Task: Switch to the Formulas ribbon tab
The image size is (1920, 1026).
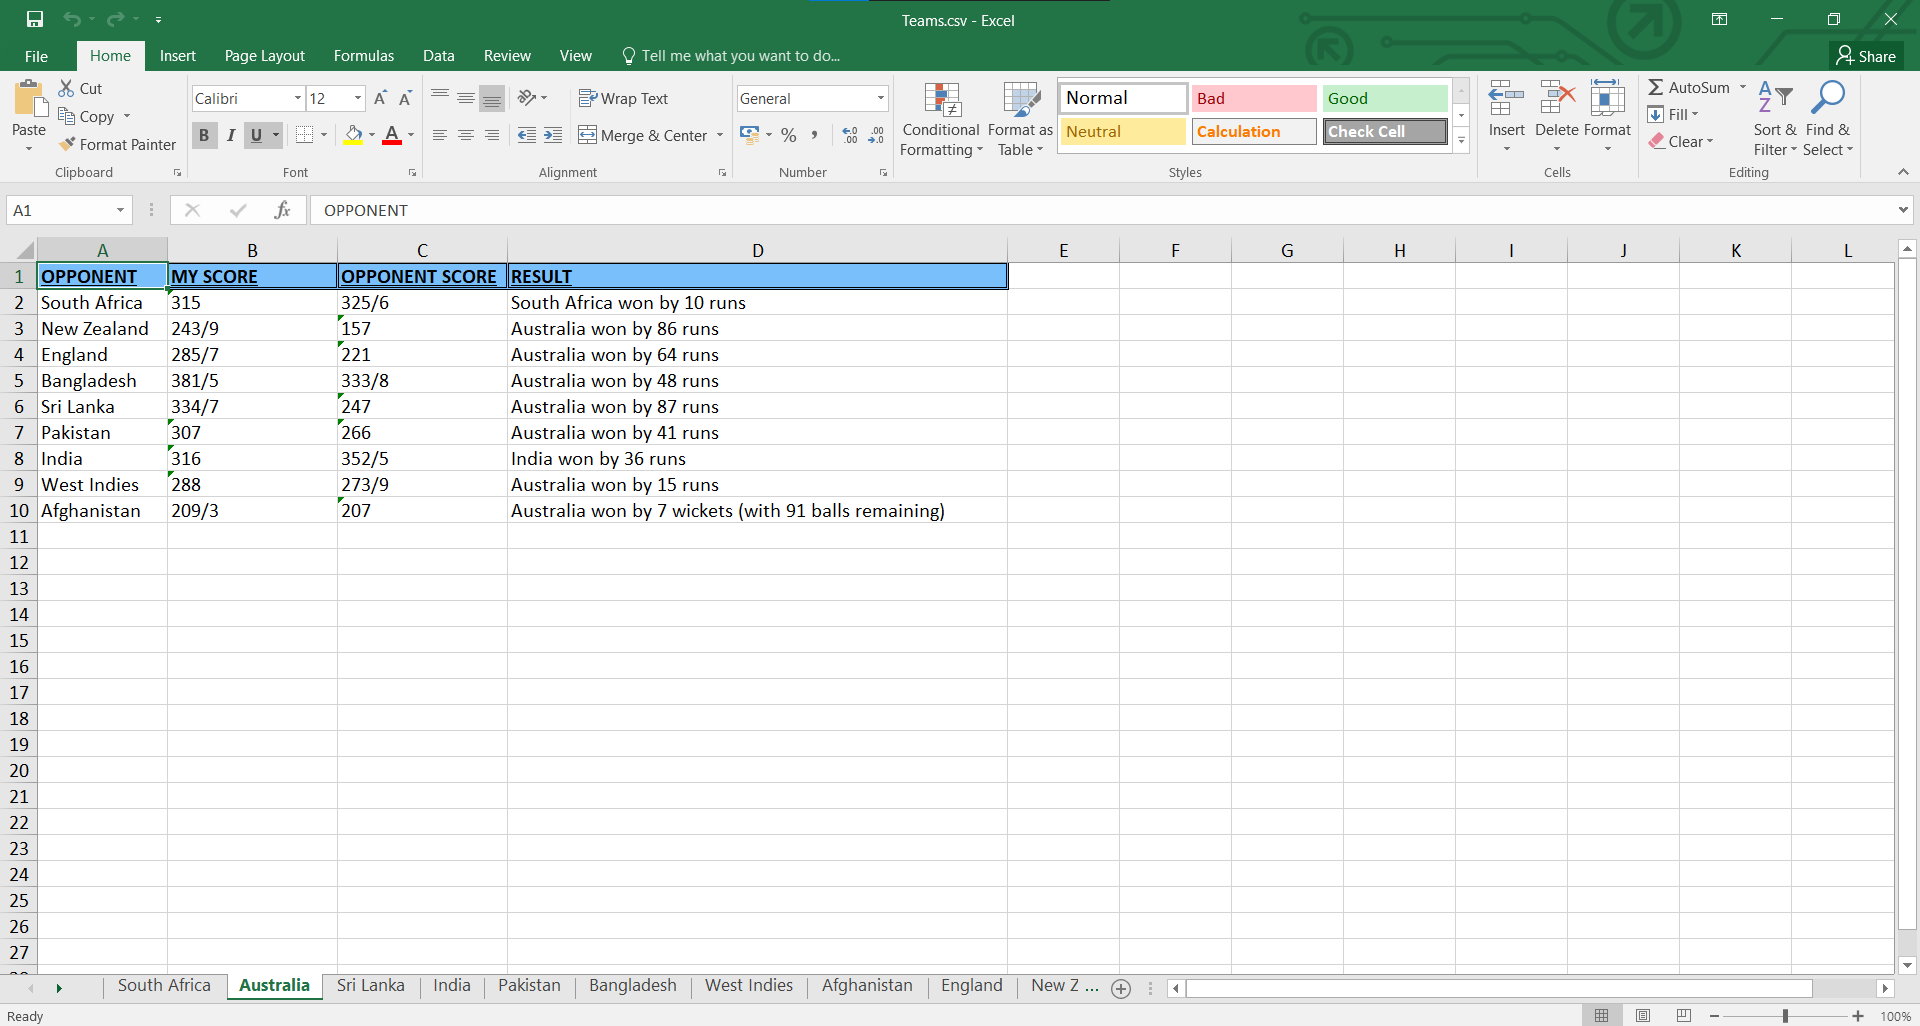Action: pos(363,55)
